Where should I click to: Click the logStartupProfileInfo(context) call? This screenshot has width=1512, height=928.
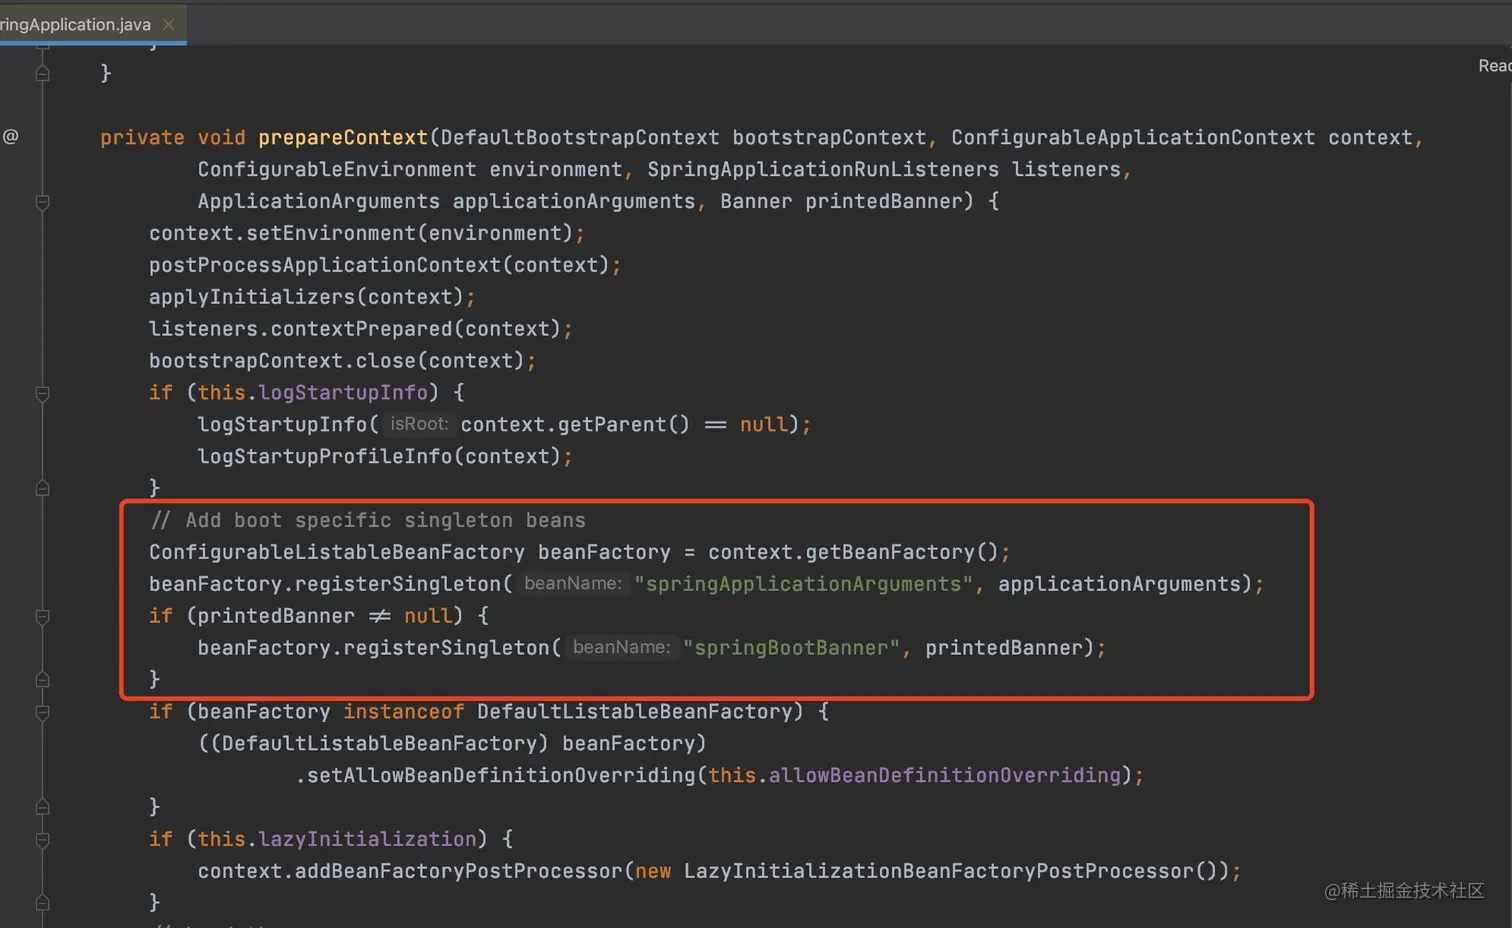coord(379,456)
